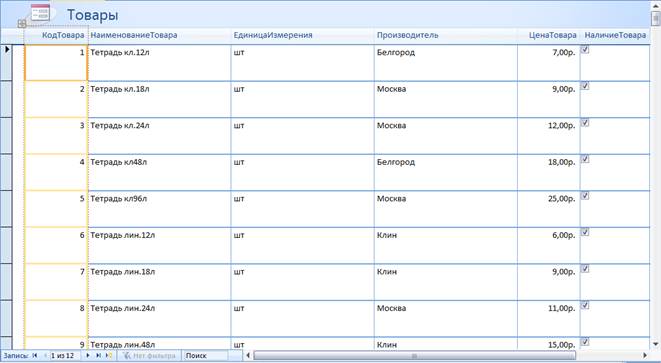The image size is (661, 363).
Task: Select the record selector for Тетрадь кл.24л
Action: (6, 136)
